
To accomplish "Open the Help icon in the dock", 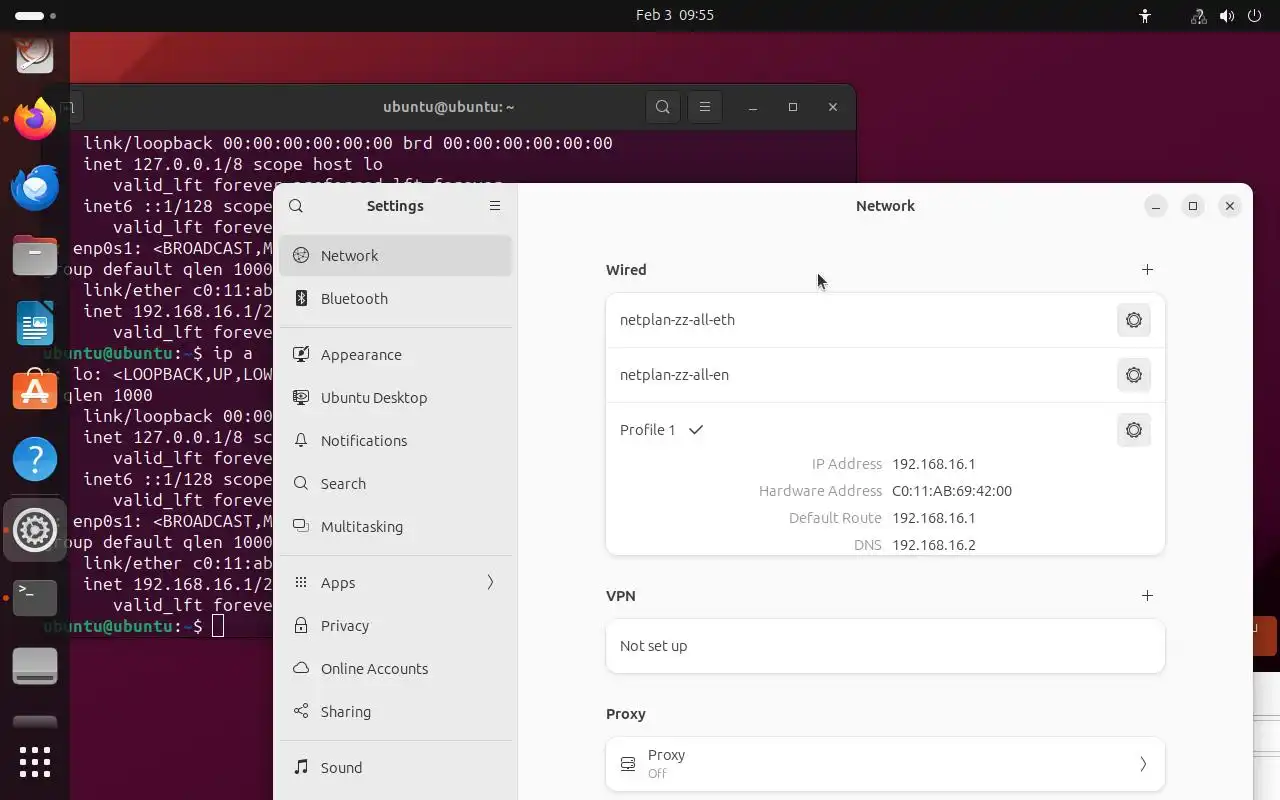I will [x=35, y=460].
